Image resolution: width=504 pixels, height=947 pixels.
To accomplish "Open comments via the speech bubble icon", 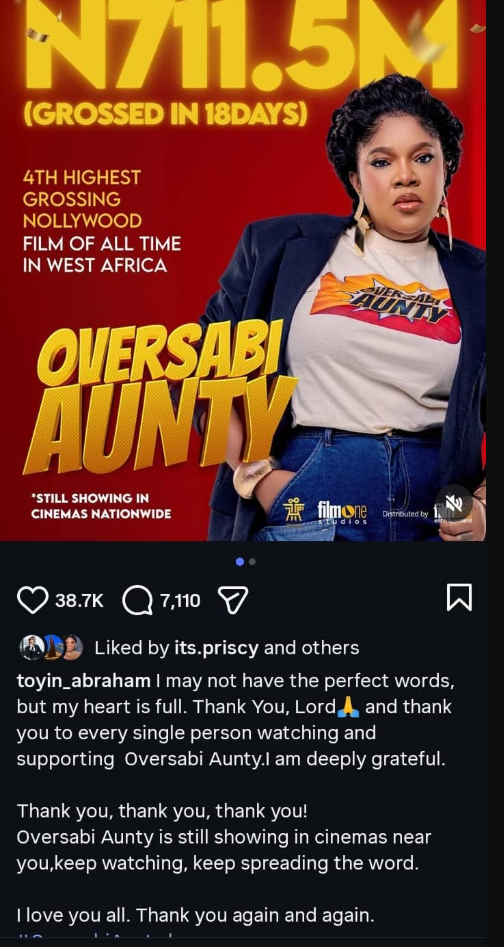I will [x=137, y=600].
